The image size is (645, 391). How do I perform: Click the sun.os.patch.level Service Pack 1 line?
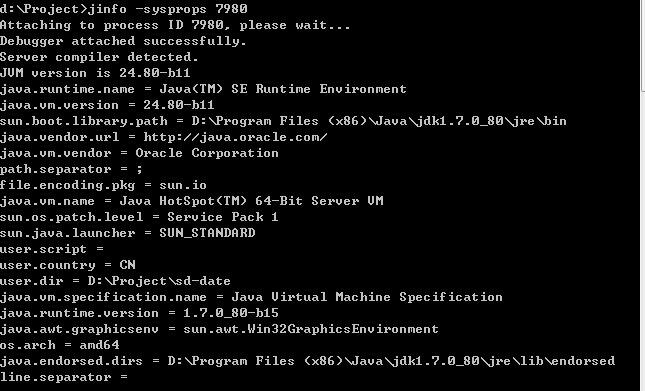click(x=139, y=217)
